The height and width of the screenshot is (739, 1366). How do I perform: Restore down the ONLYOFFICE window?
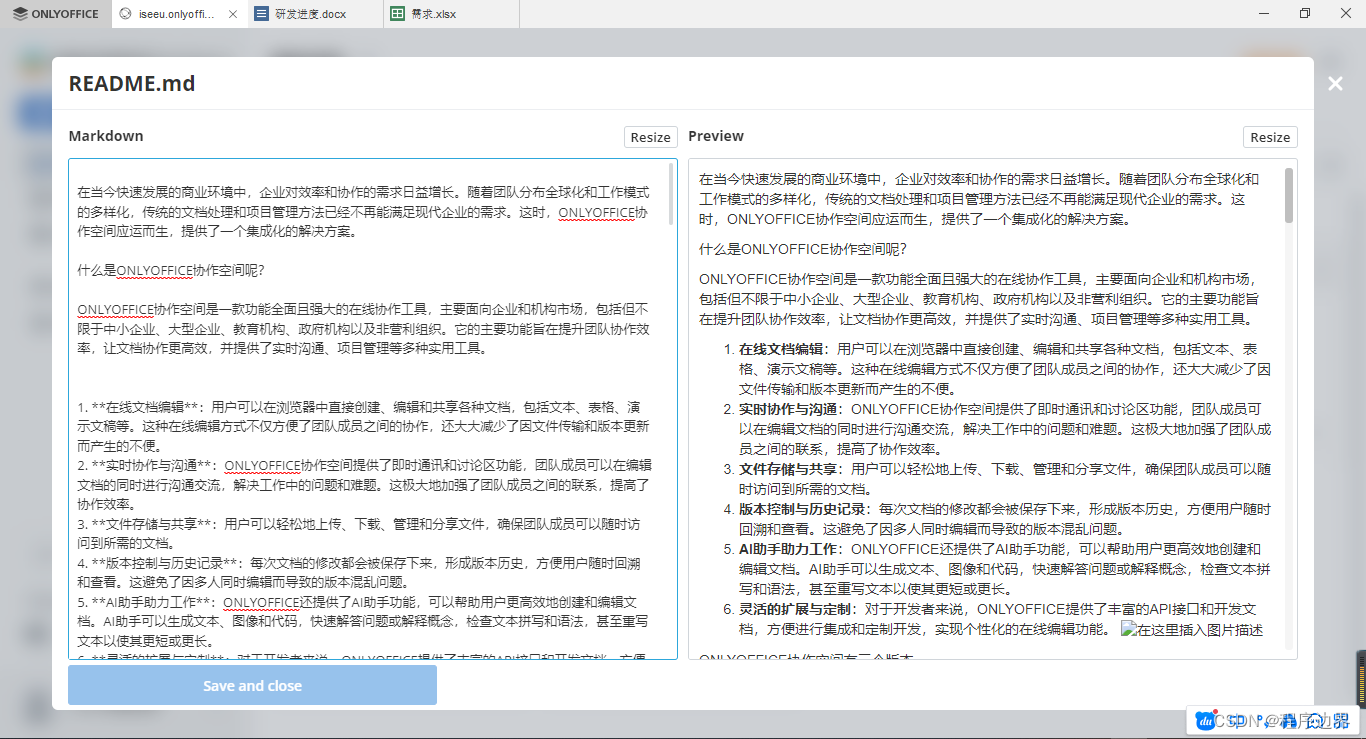pyautogui.click(x=1304, y=13)
